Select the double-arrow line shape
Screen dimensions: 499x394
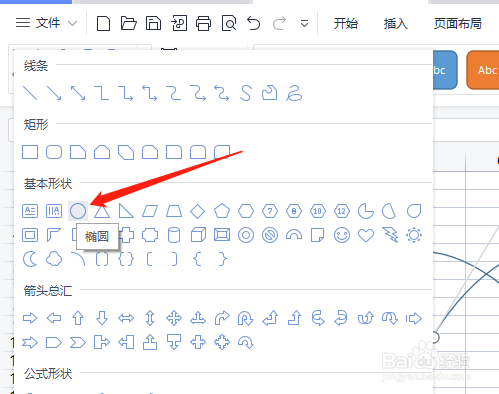78,93
